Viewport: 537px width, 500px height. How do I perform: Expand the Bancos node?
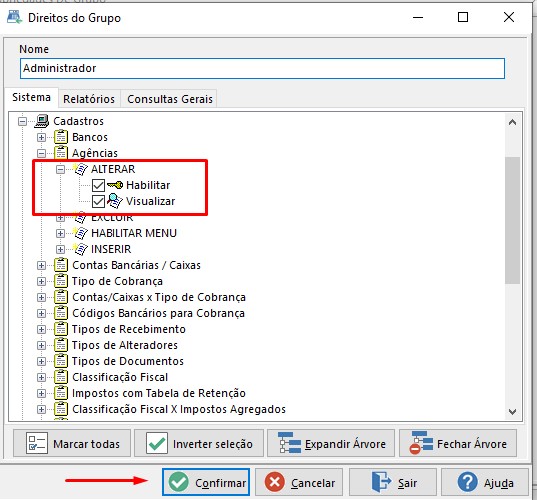pyautogui.click(x=41, y=137)
